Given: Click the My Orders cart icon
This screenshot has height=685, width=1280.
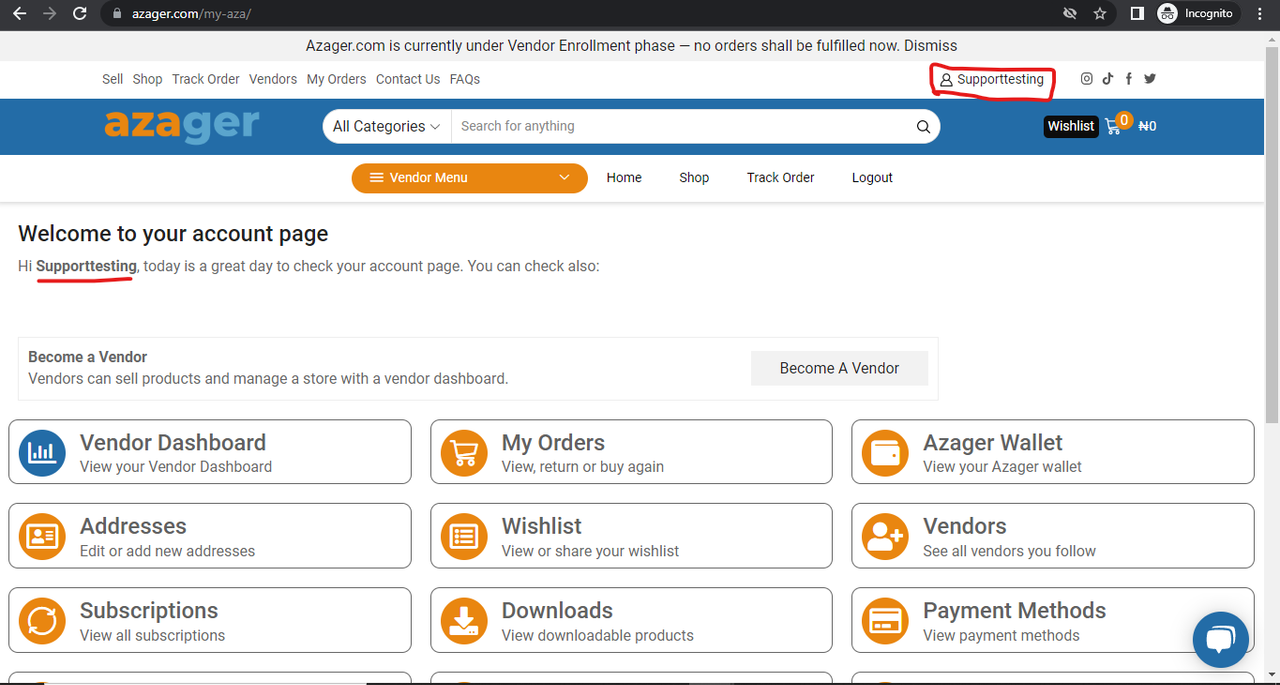Looking at the screenshot, I should click(x=464, y=452).
